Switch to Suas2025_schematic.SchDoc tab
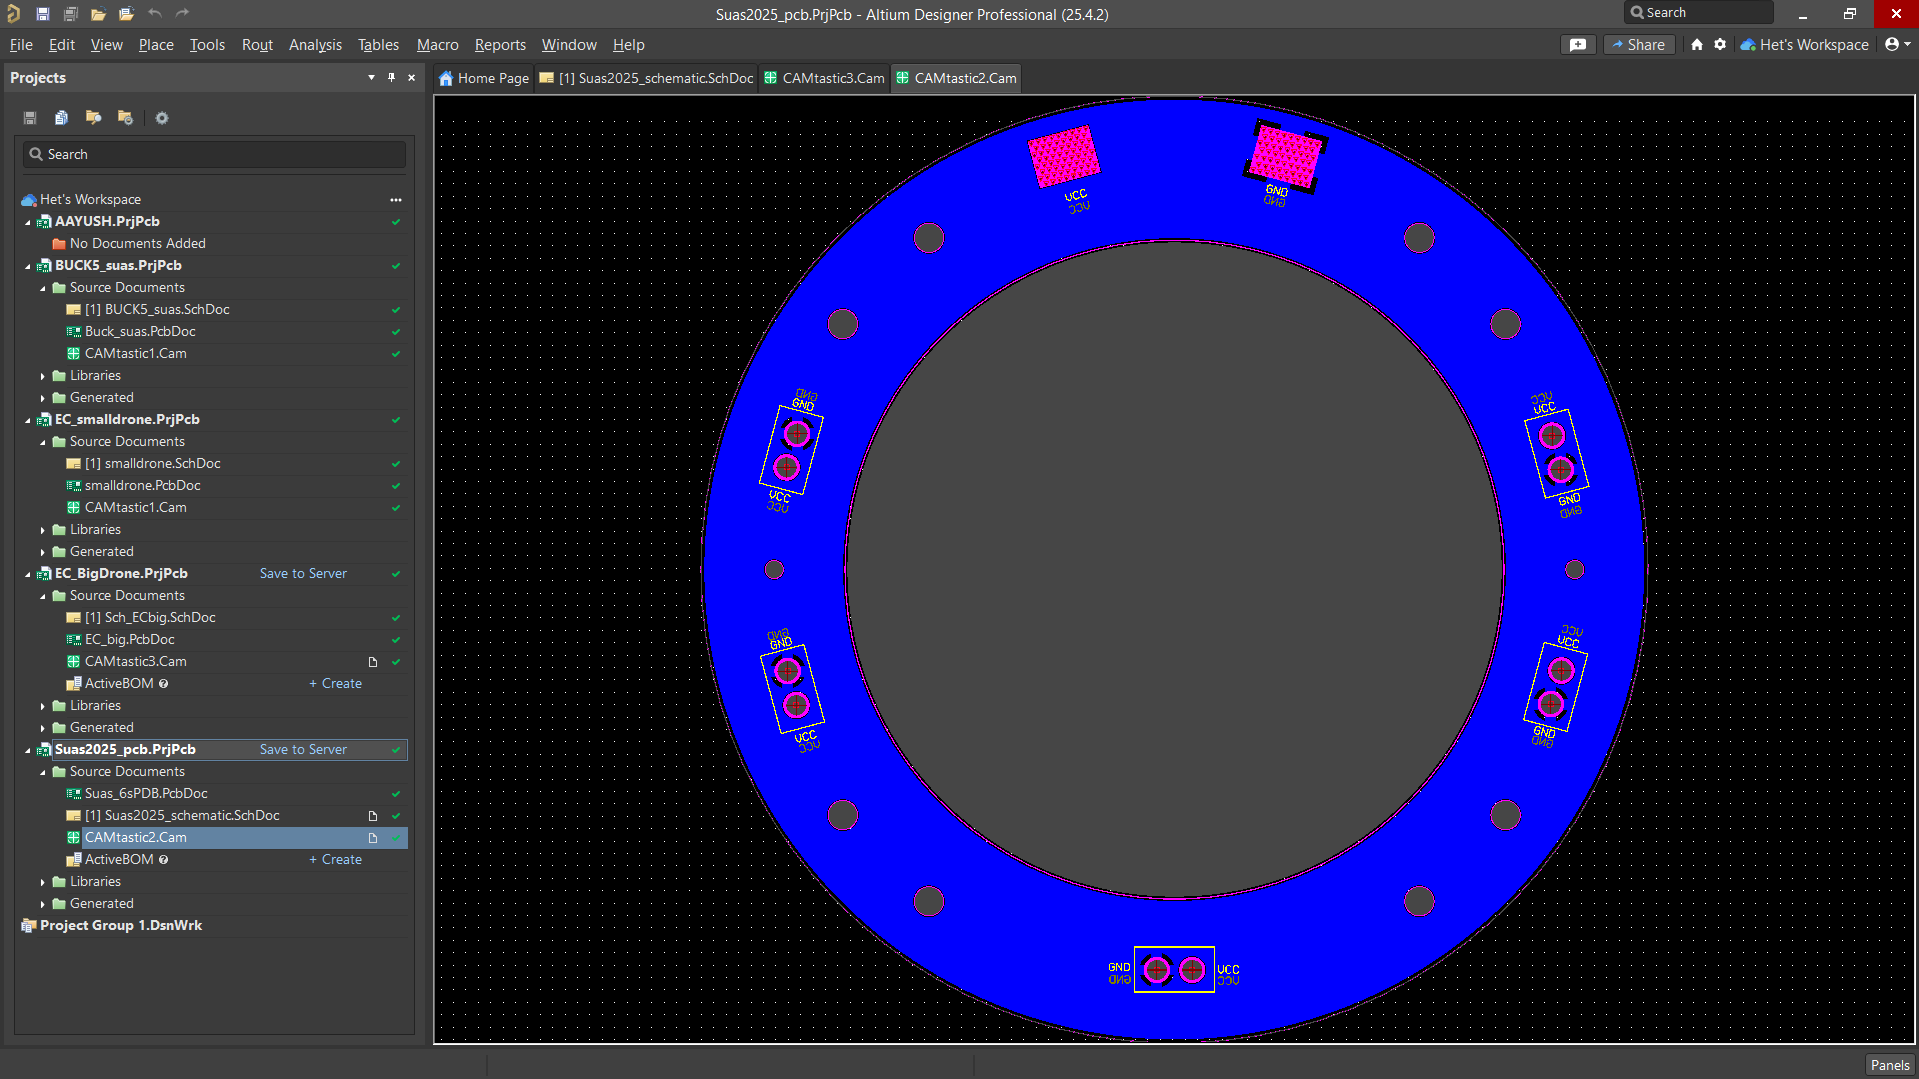This screenshot has width=1919, height=1079. (646, 78)
